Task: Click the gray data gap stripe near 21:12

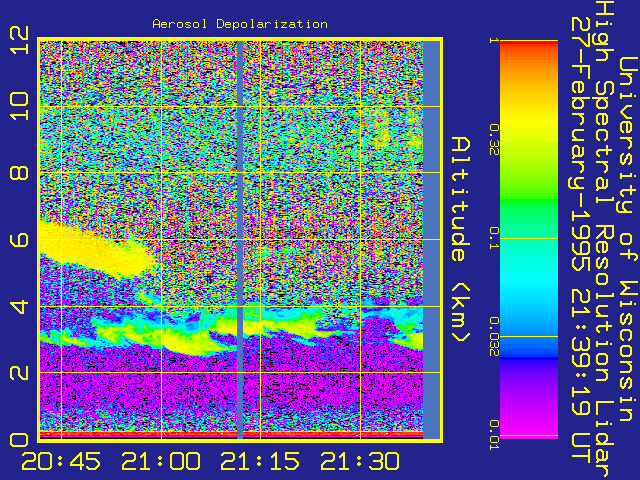Action: tap(240, 240)
